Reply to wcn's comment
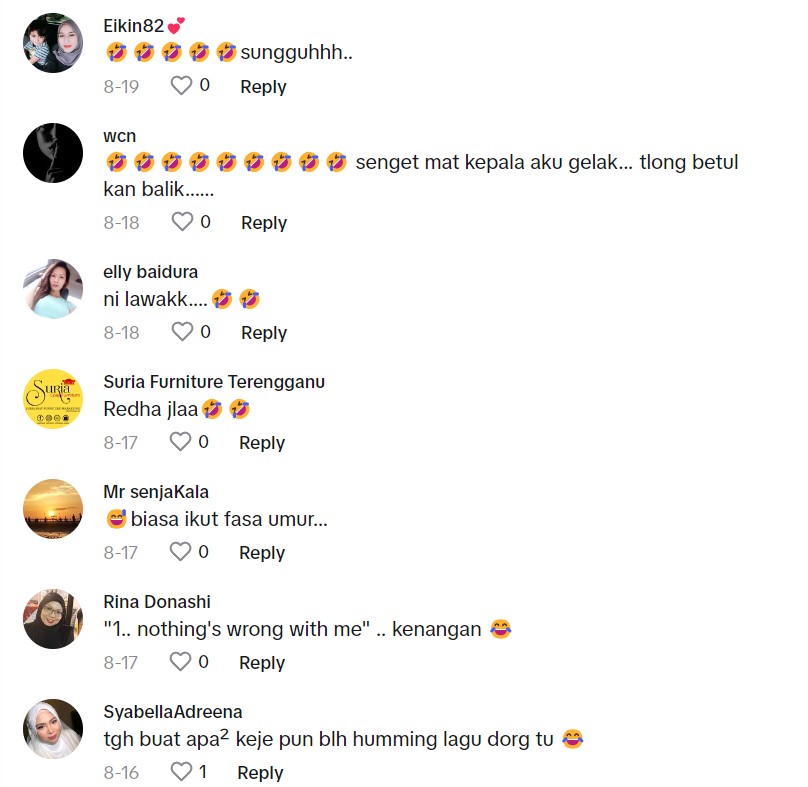 click(264, 223)
